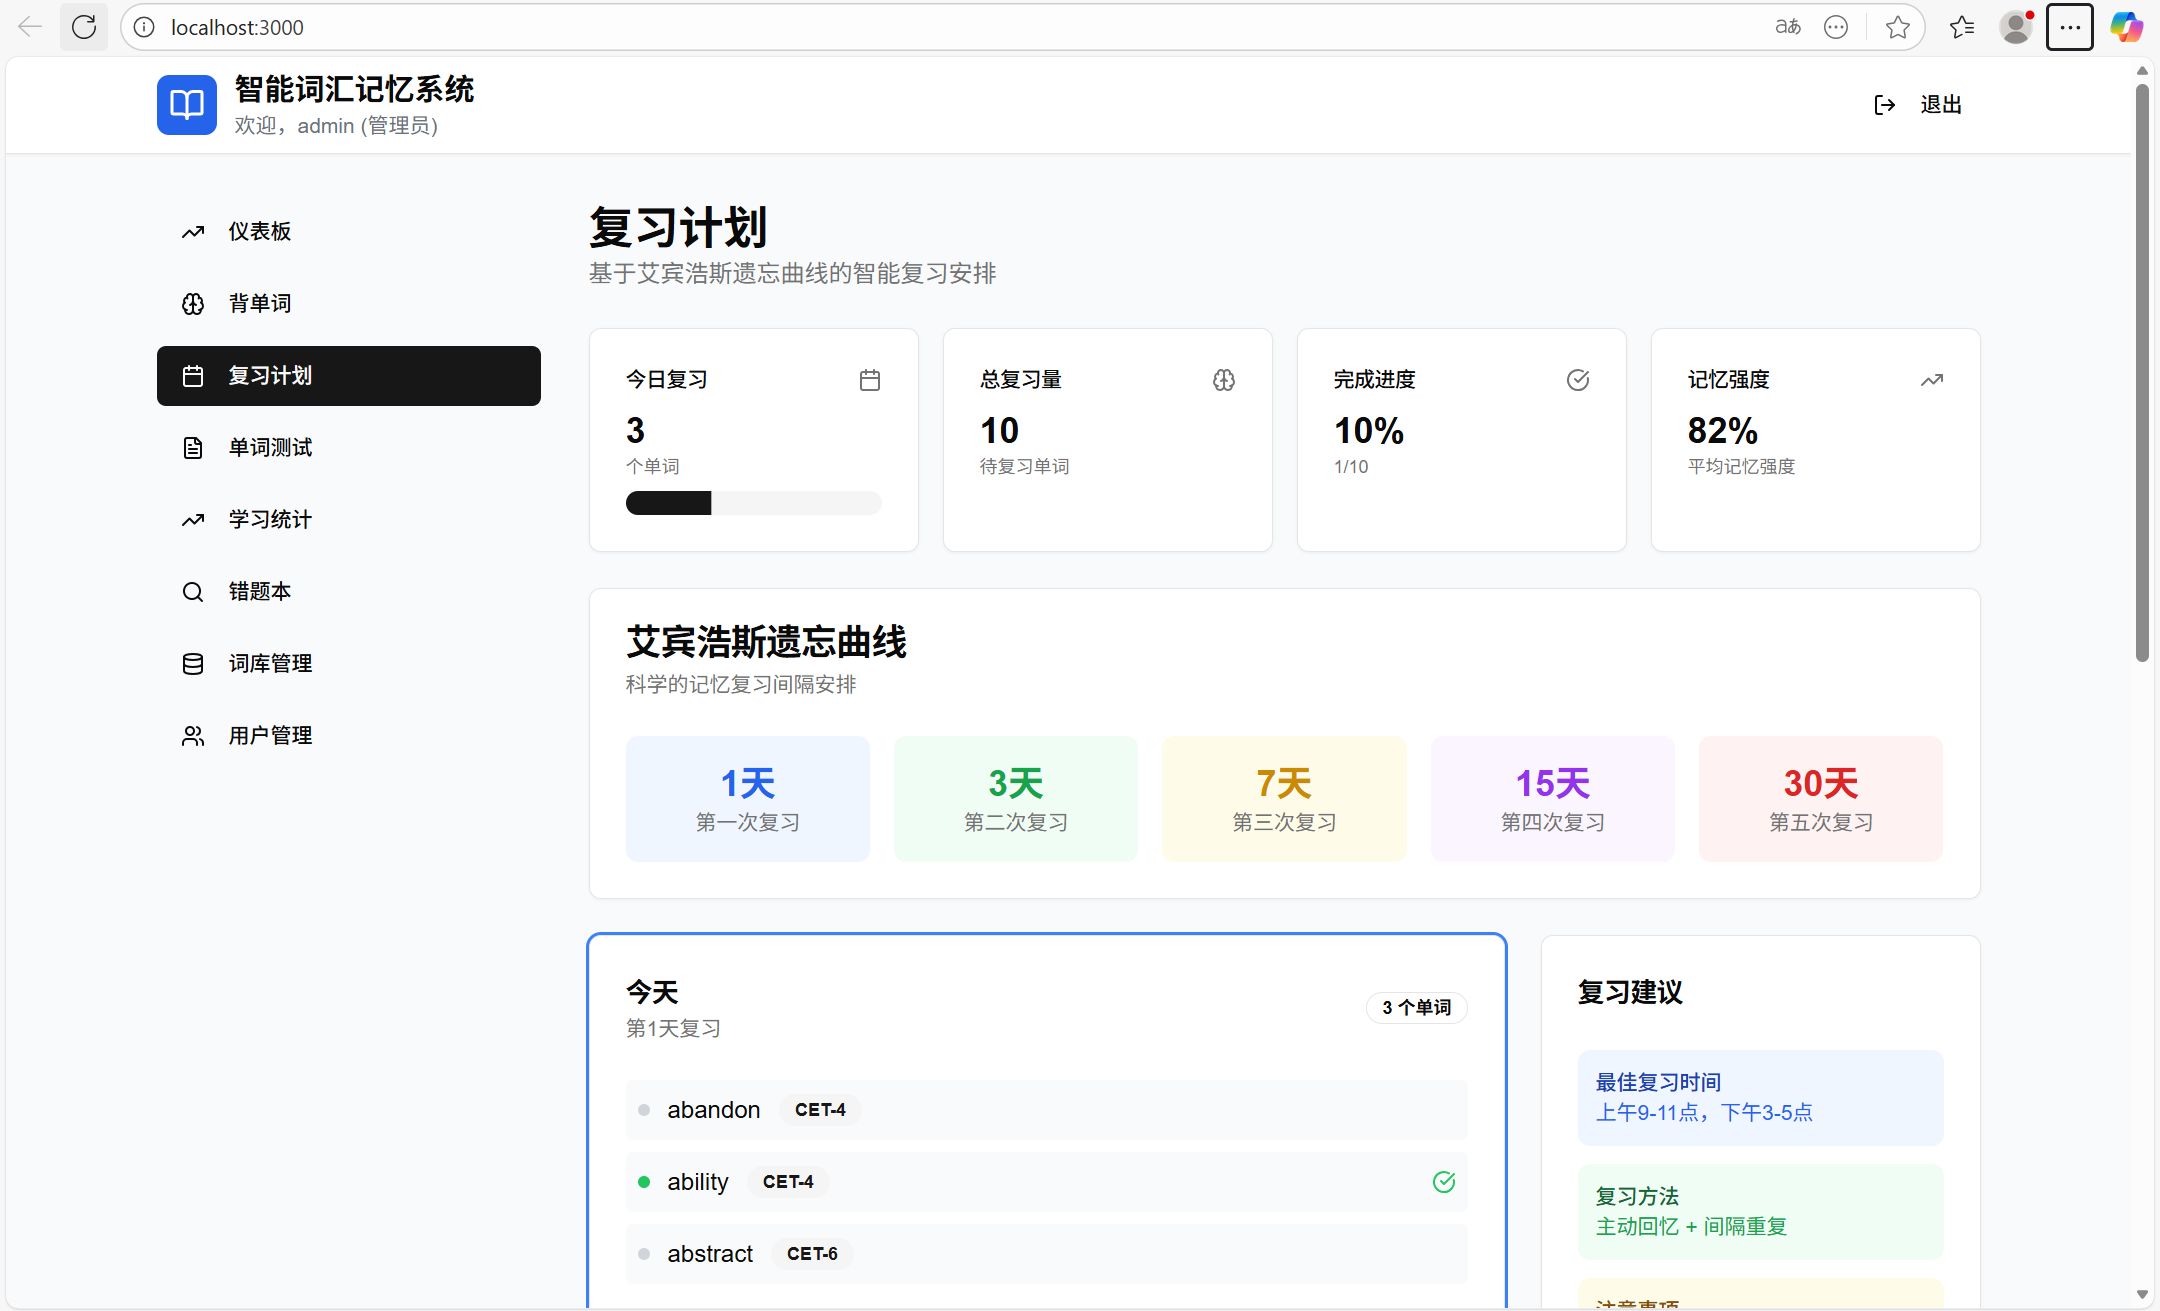Viewport: 2160px width, 1311px height.
Task: Click the 退出 logout button
Action: [1939, 104]
